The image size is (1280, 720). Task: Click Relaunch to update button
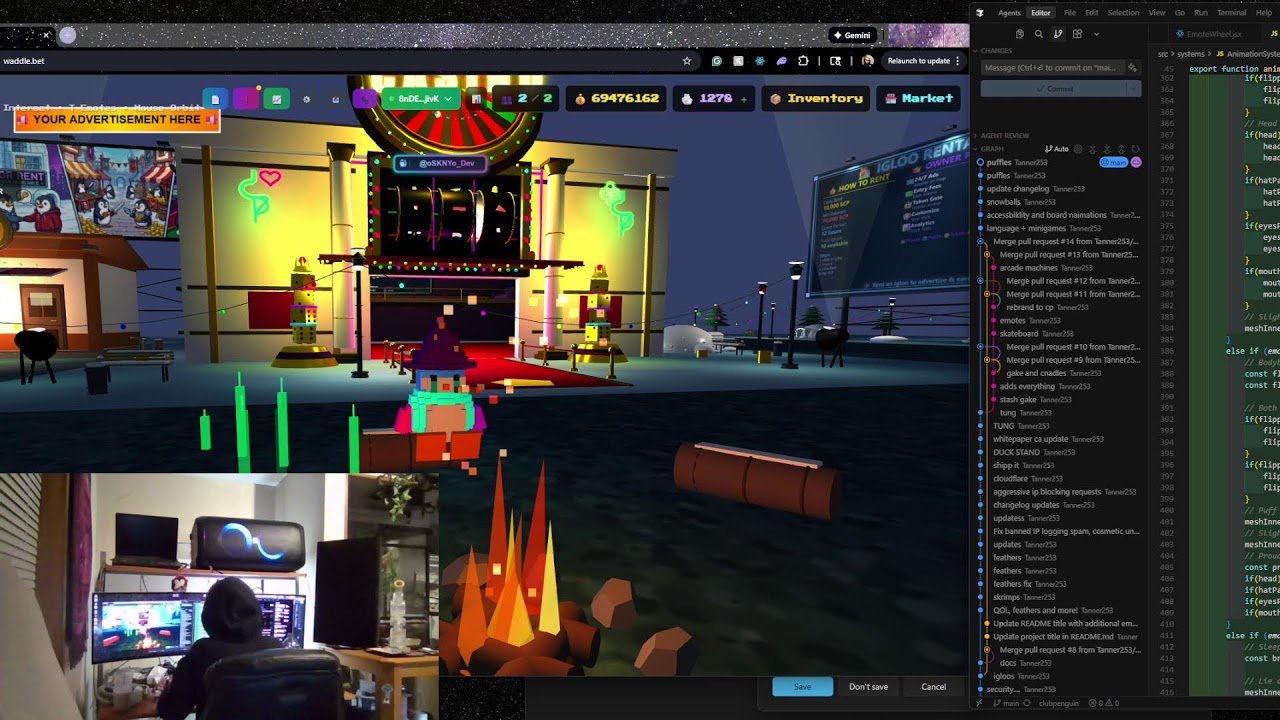[x=924, y=61]
